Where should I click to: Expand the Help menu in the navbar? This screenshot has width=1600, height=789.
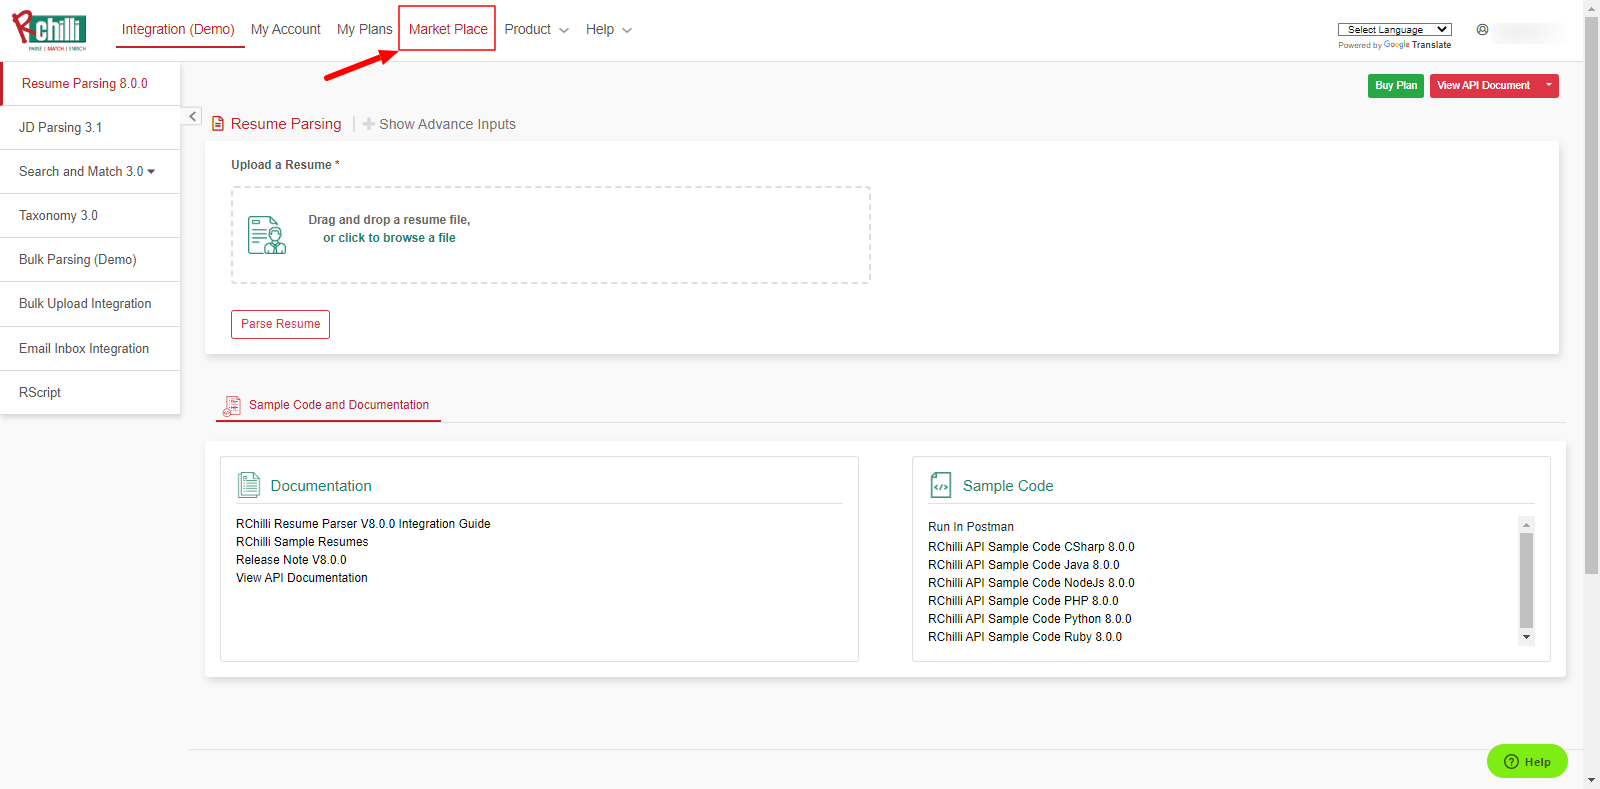(x=609, y=30)
